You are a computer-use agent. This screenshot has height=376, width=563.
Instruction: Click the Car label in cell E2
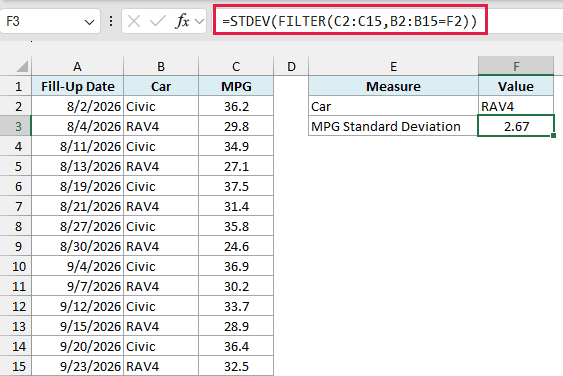394,106
